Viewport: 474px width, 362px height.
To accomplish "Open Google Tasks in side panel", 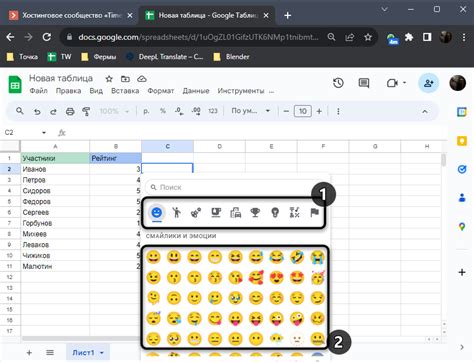I will click(462, 170).
